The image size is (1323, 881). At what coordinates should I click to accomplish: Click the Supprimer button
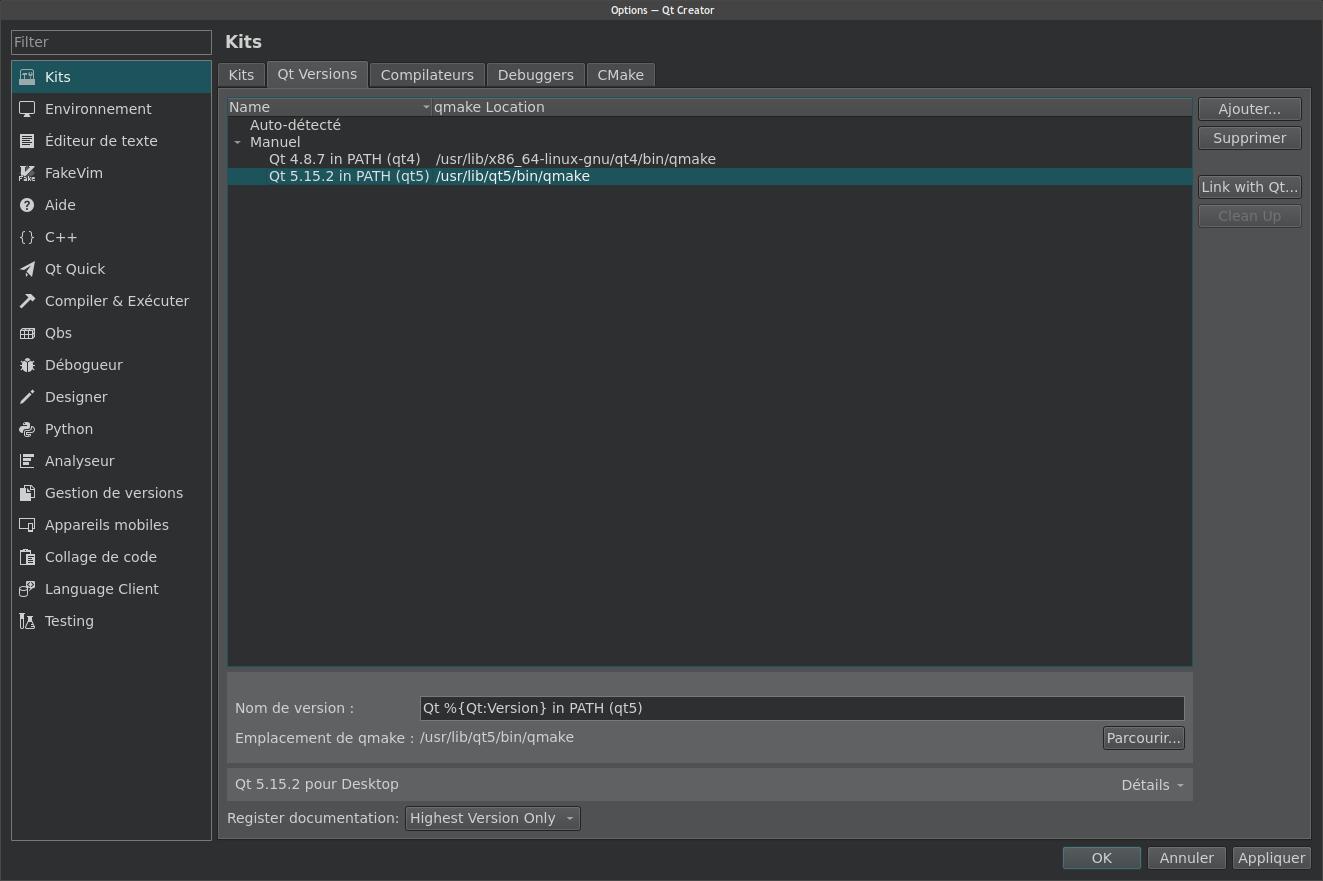click(x=1250, y=138)
